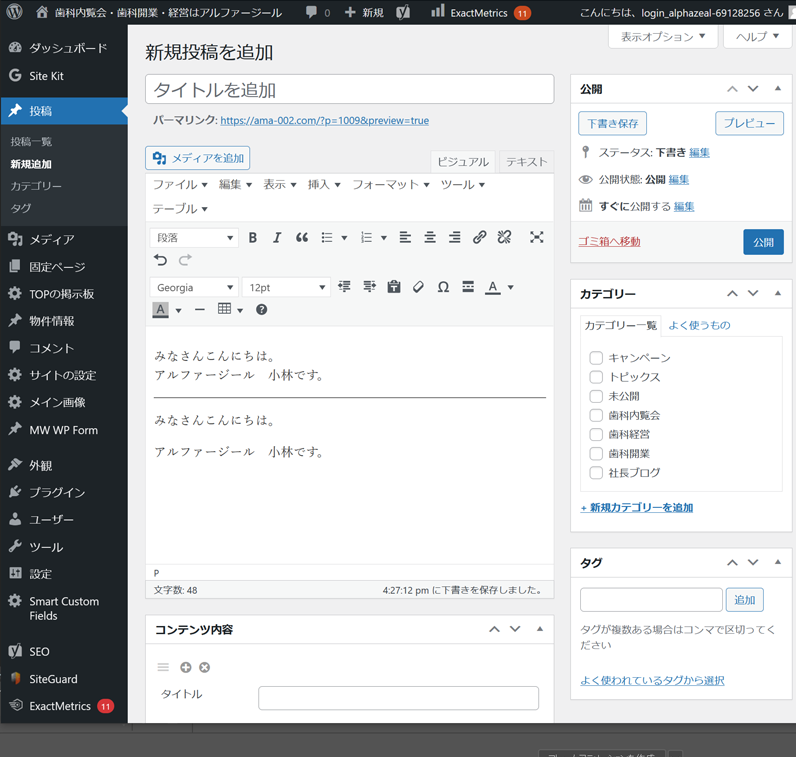The width and height of the screenshot is (796, 757).
Task: Check the キャンペーン category checkbox
Action: (596, 358)
